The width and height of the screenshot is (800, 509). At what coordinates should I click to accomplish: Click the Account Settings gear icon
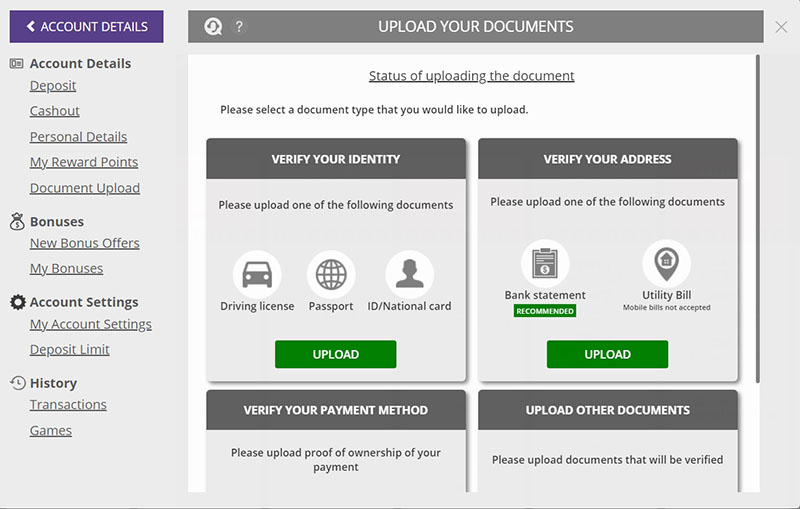(x=17, y=302)
